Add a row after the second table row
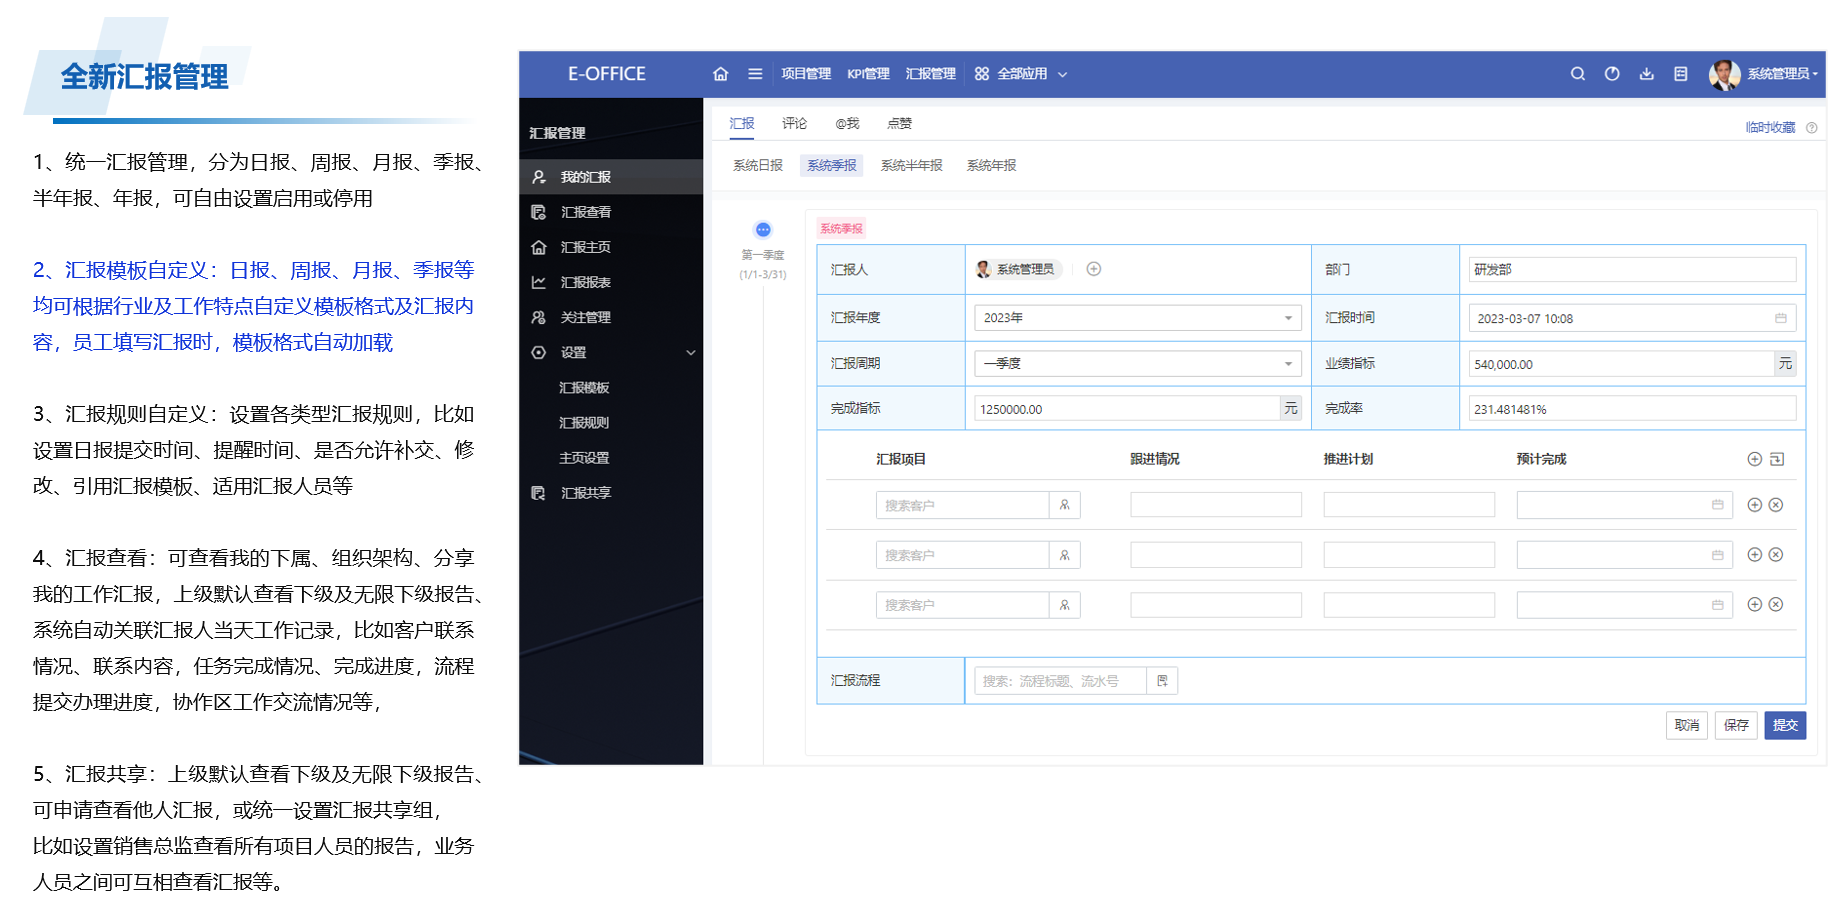 pos(1754,555)
